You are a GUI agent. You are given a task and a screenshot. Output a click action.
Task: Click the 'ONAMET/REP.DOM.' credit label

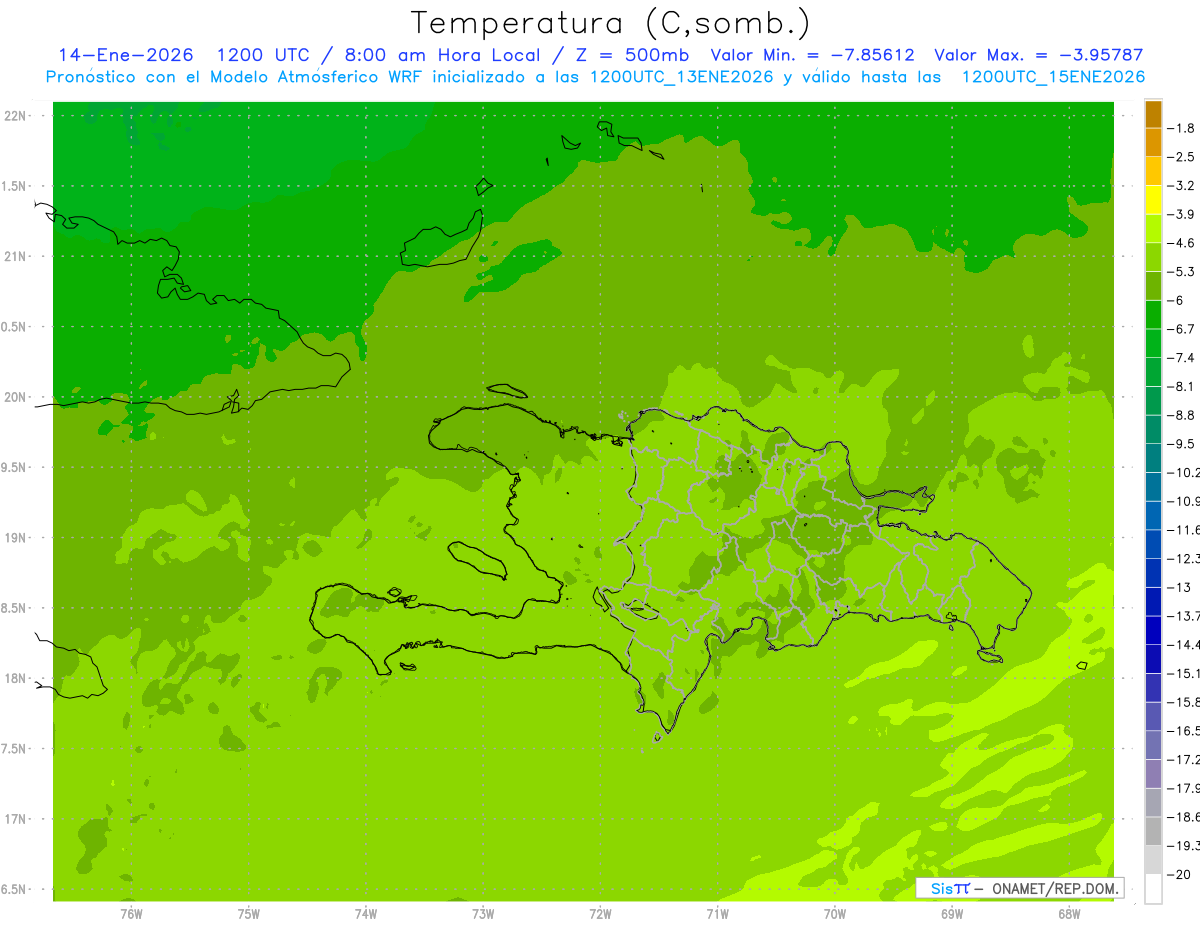point(1056,888)
